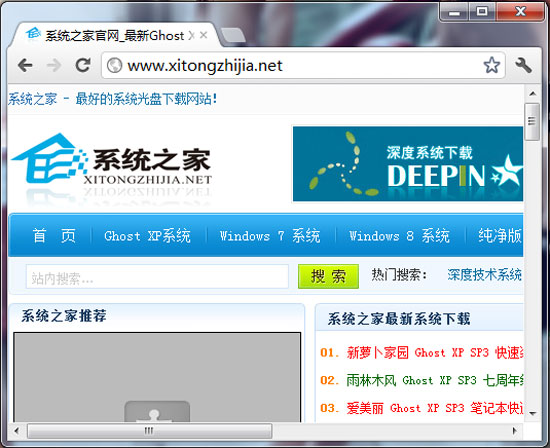Open 爱美丽 Ghost XP SP3 download link
The height and width of the screenshot is (448, 550).
[x=435, y=408]
